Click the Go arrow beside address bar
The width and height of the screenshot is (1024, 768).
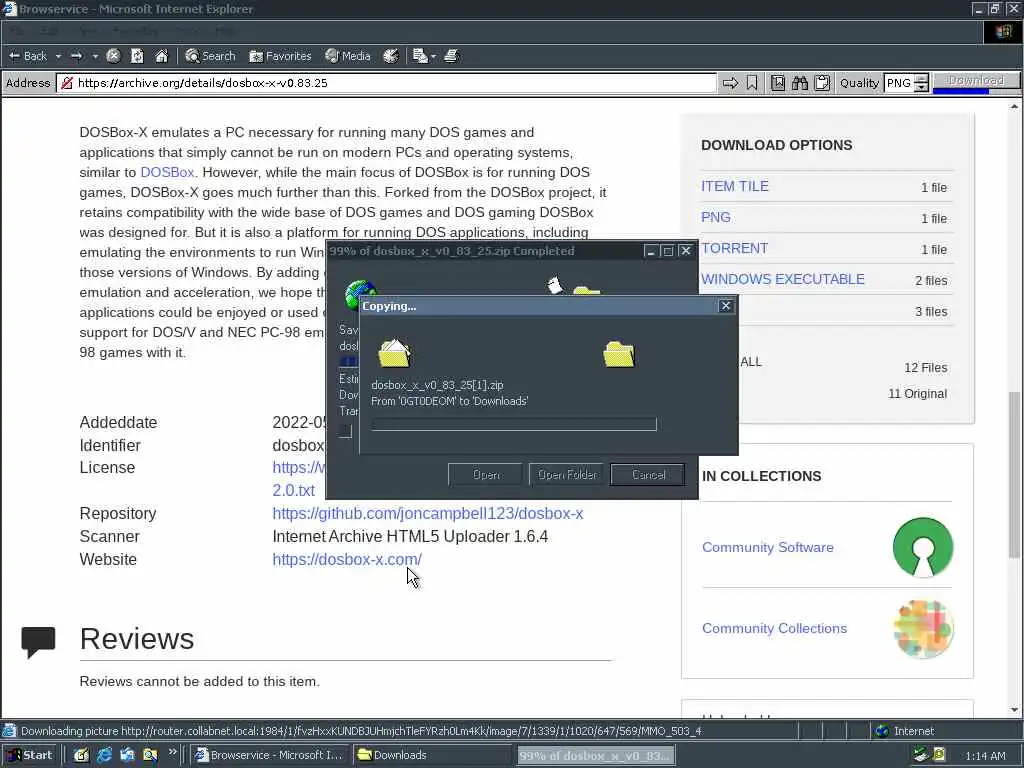[730, 83]
